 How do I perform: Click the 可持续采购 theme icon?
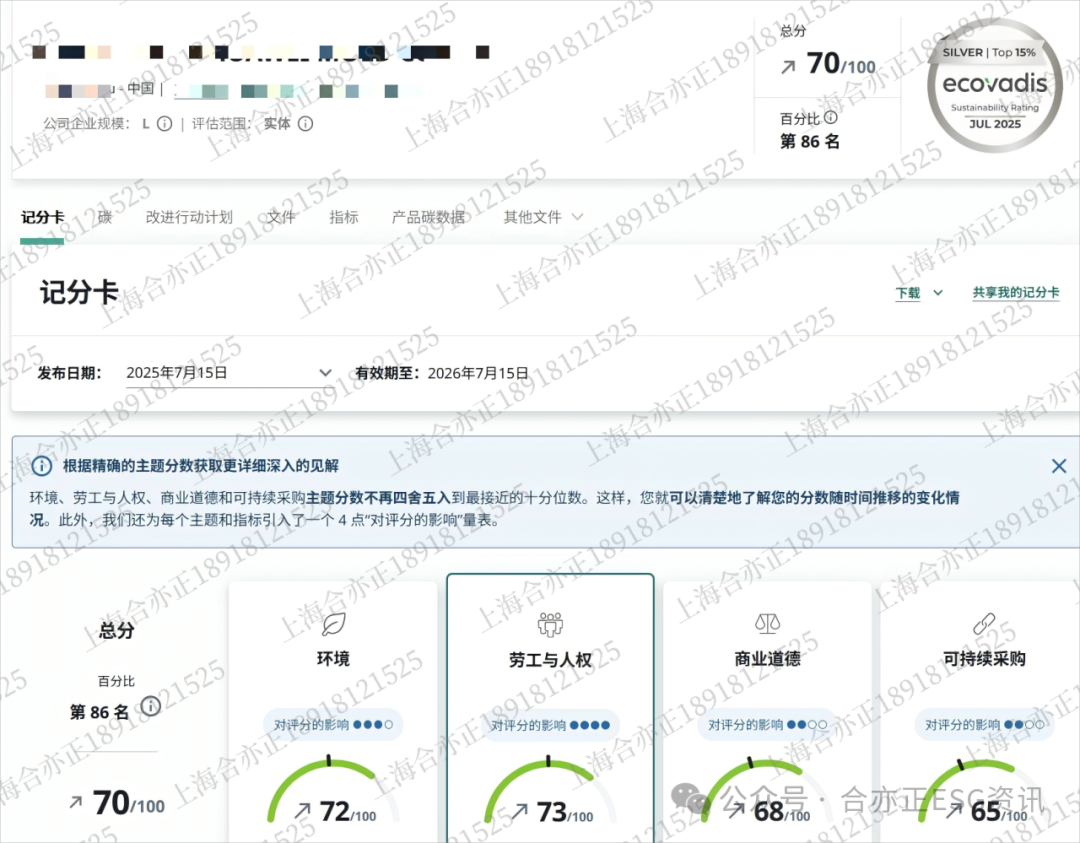tap(983, 622)
